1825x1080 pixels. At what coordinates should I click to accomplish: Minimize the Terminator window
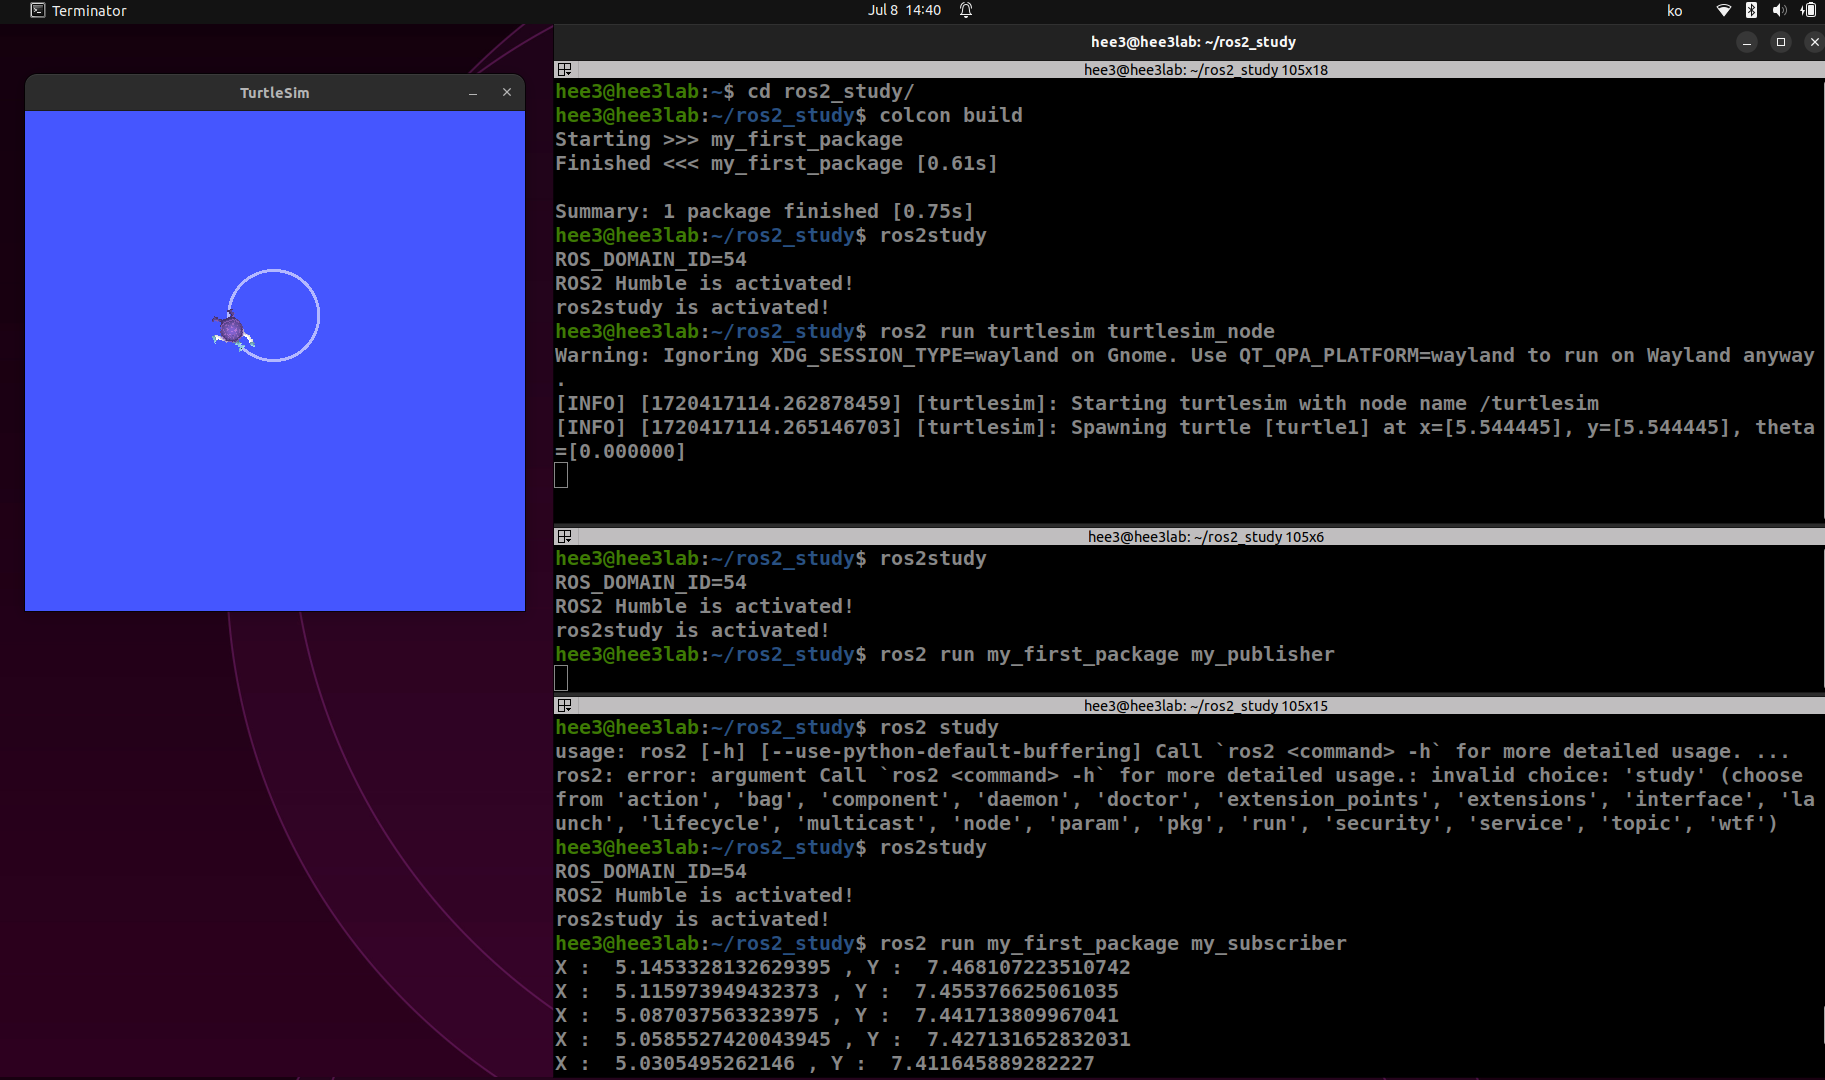[1747, 42]
